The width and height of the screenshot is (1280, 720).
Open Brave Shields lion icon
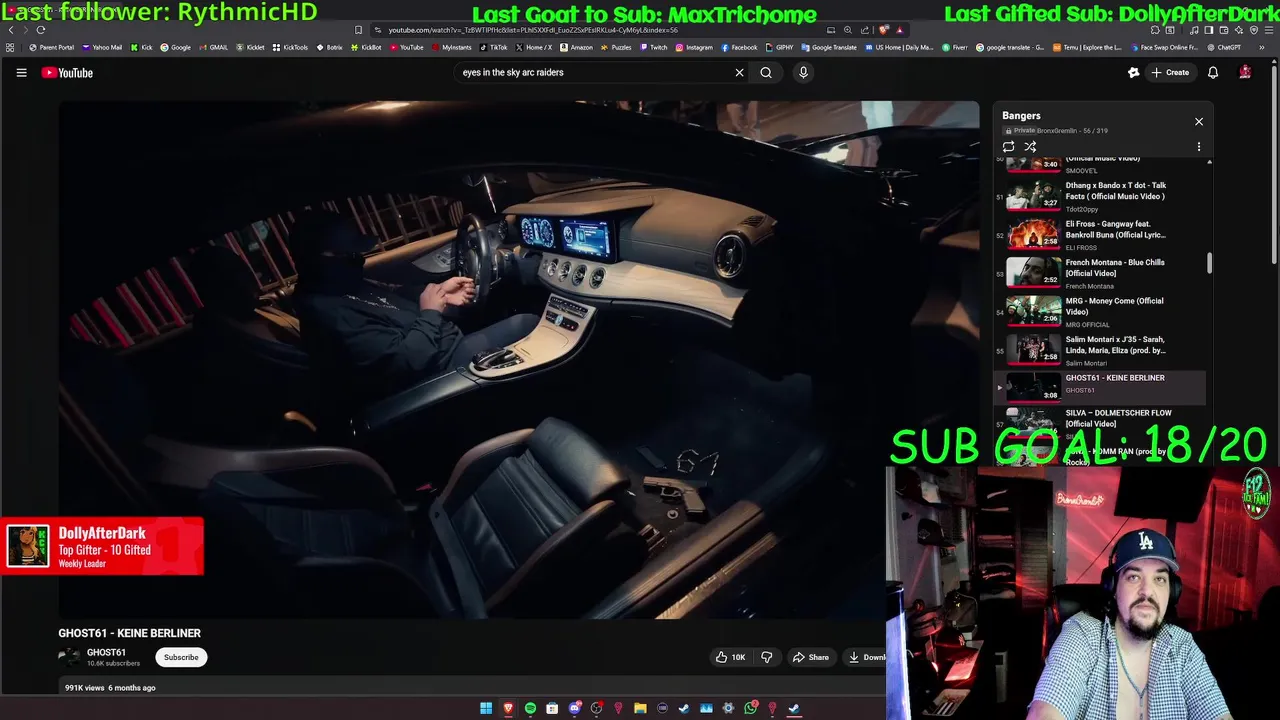point(884,30)
